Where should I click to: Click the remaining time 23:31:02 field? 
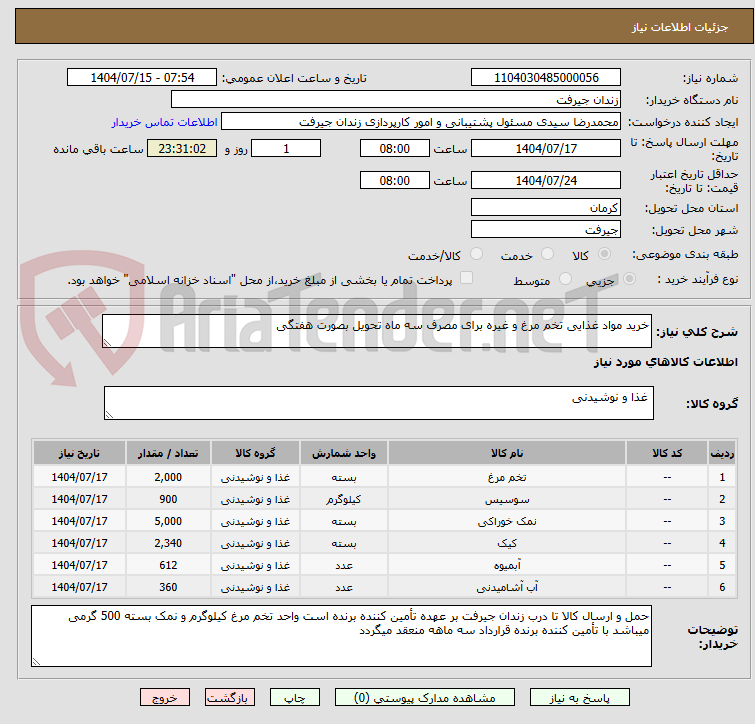click(182, 148)
